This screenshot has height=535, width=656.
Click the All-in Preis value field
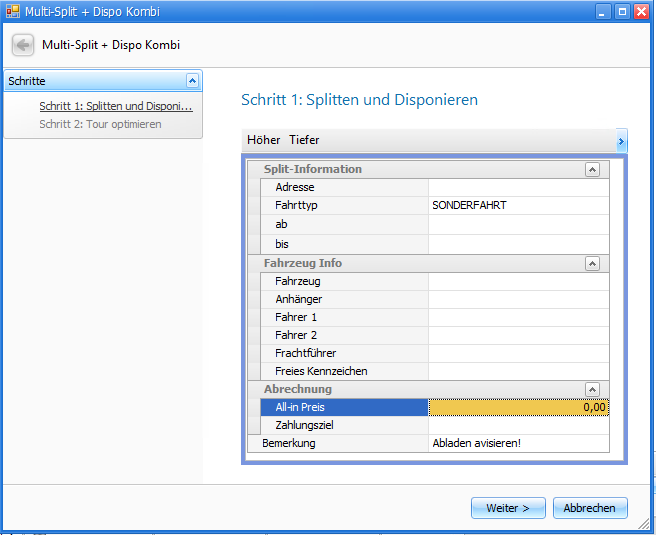point(517,407)
